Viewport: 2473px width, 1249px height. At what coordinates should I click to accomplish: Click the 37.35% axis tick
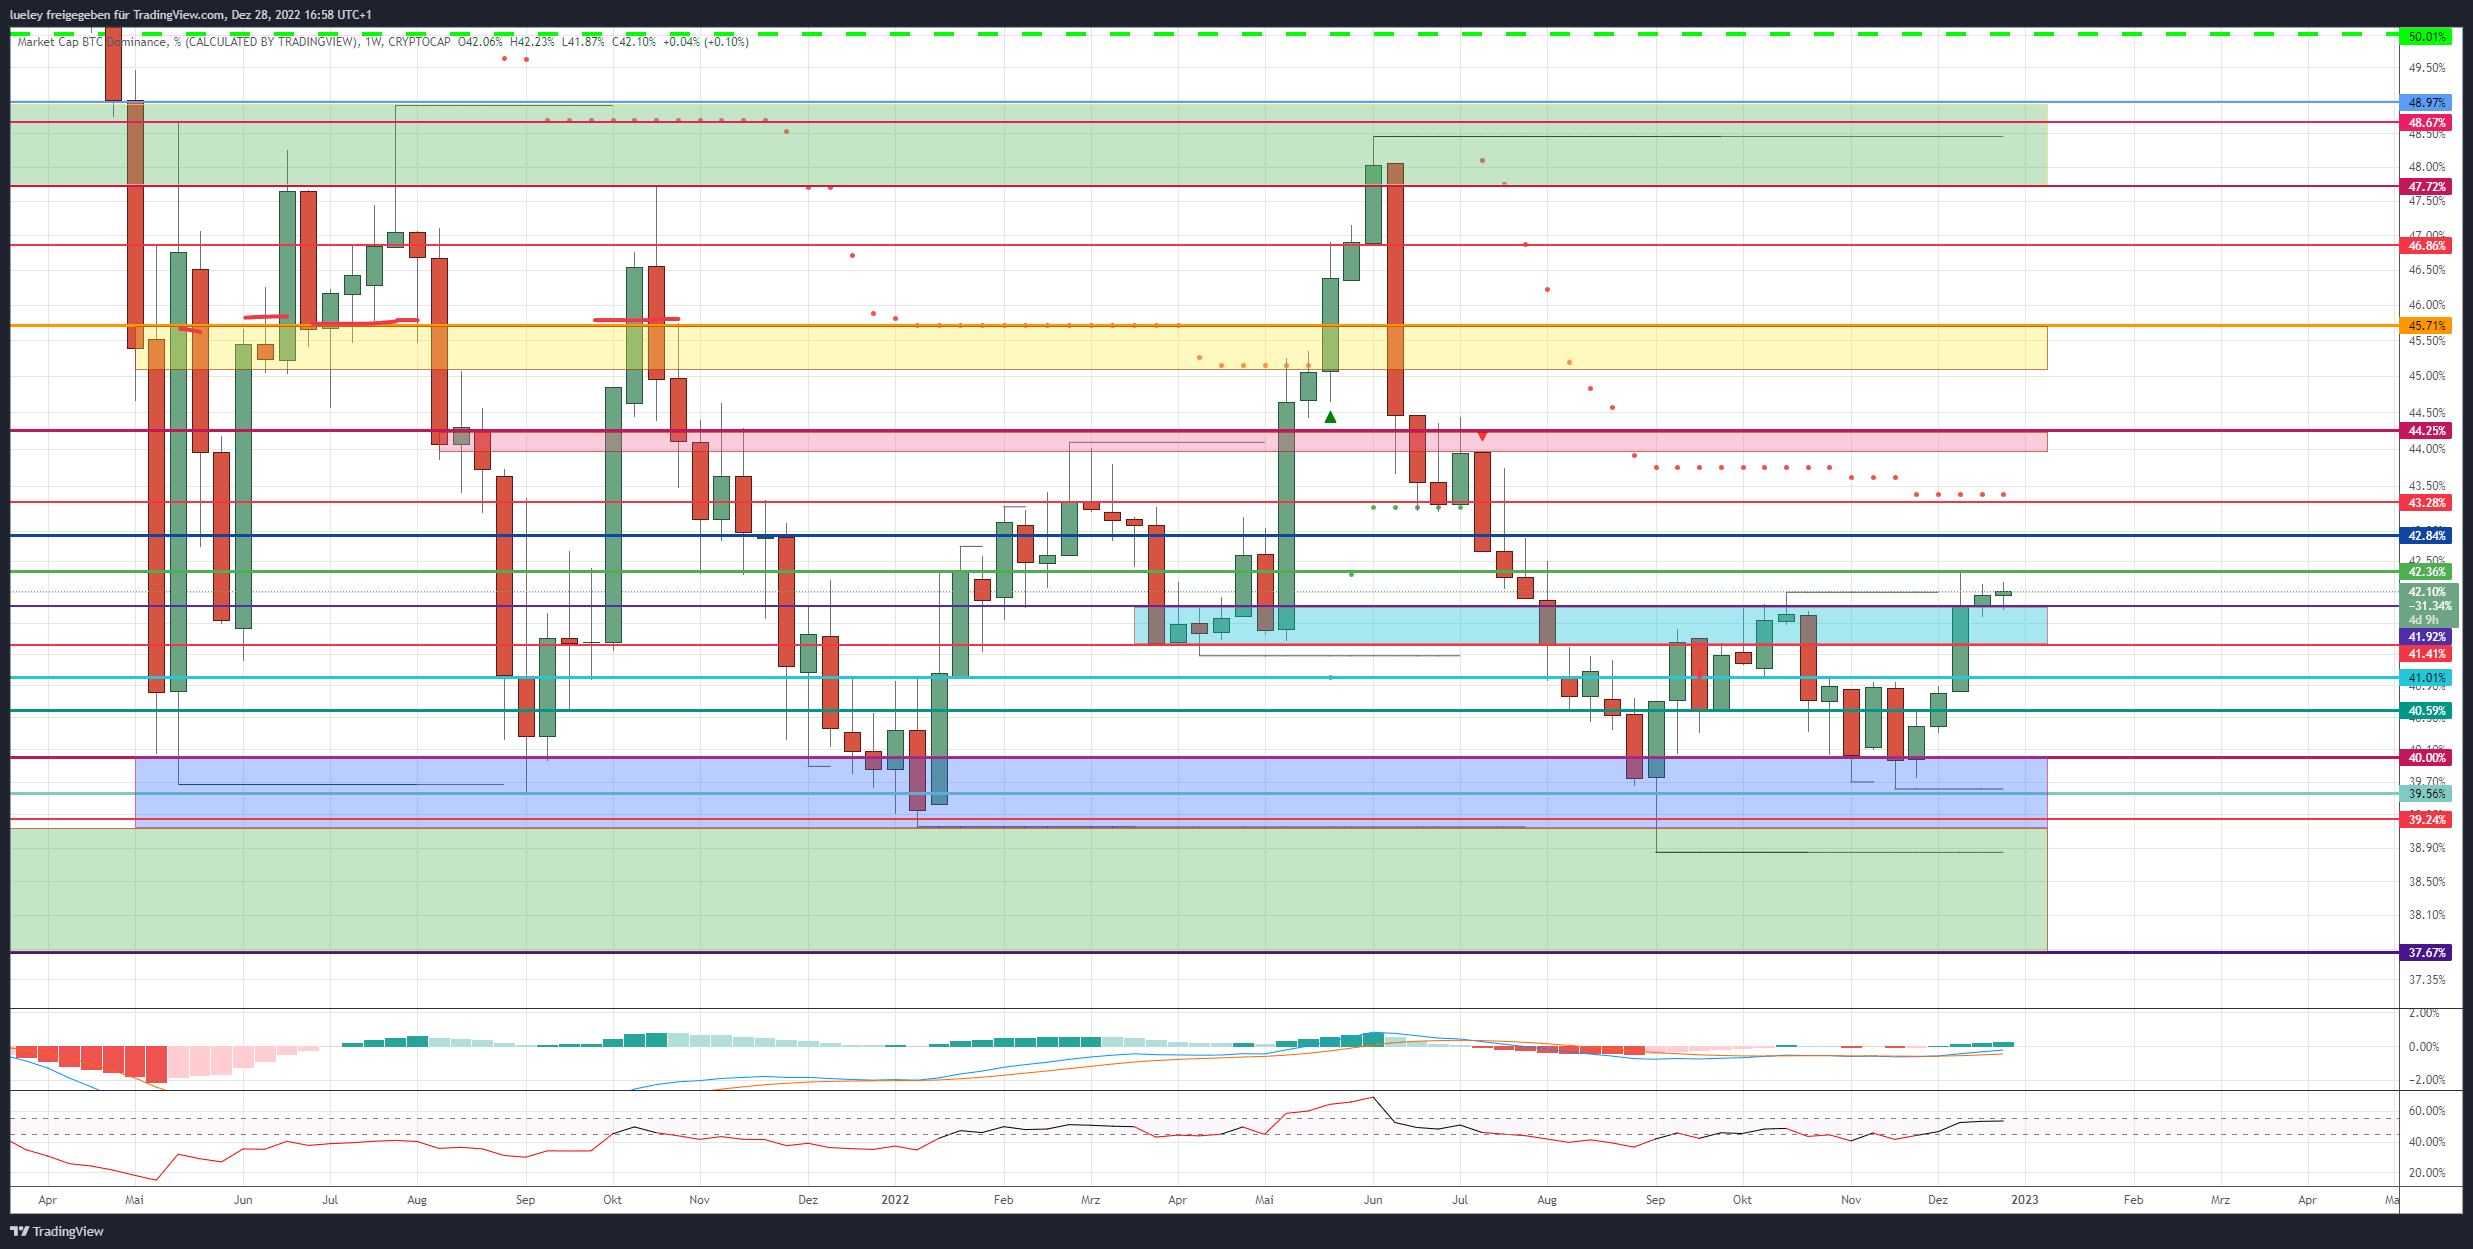point(2427,980)
